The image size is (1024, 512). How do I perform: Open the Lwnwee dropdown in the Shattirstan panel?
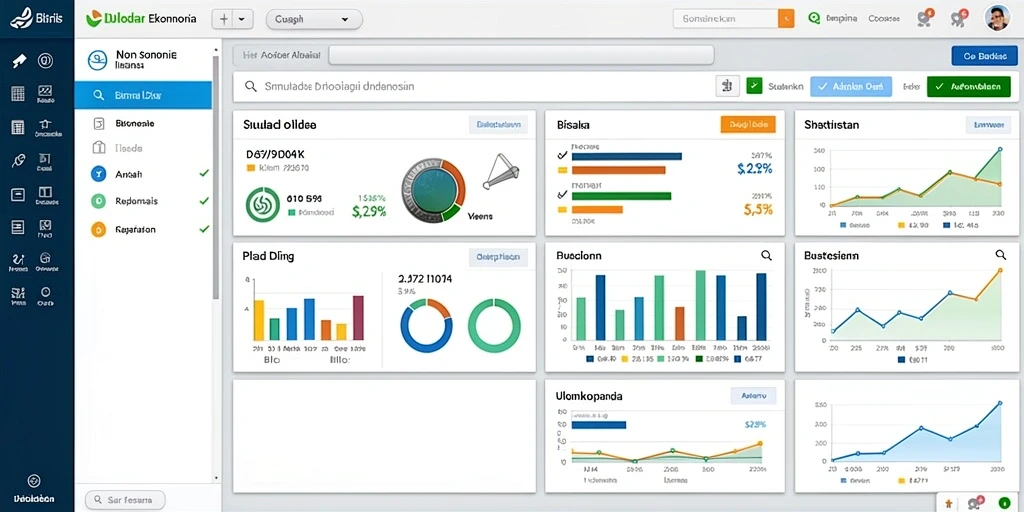coord(987,125)
